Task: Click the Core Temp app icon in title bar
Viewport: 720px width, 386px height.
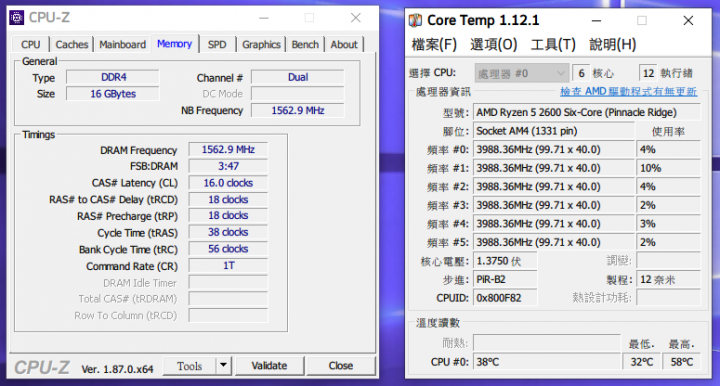Action: (416, 20)
